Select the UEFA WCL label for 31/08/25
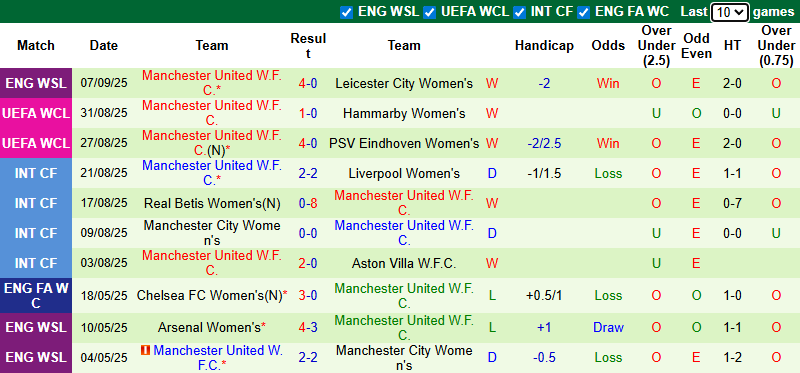 point(36,113)
